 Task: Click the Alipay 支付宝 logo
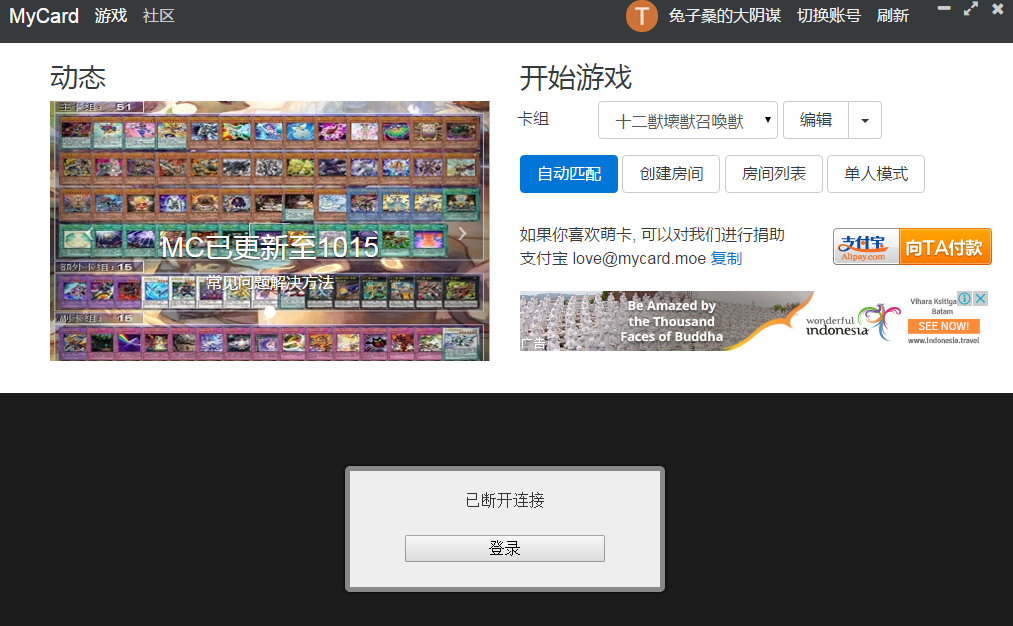[x=866, y=247]
